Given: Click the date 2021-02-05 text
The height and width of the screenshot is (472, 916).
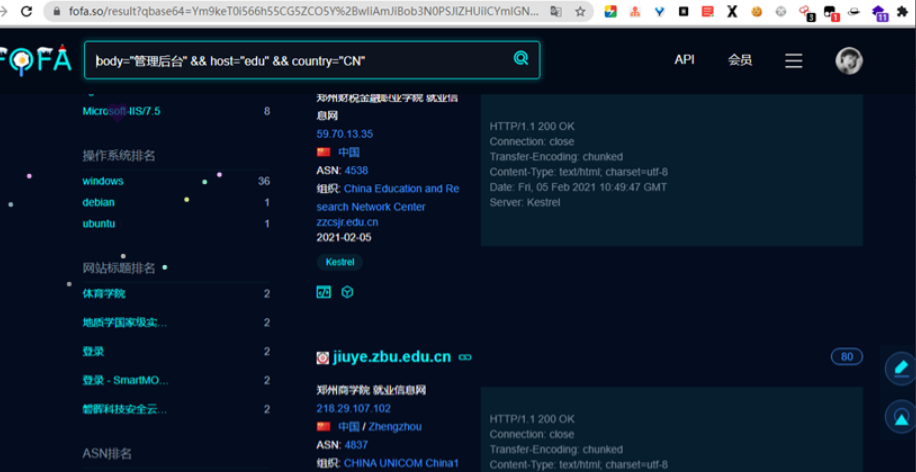Looking at the screenshot, I should pos(344,238).
